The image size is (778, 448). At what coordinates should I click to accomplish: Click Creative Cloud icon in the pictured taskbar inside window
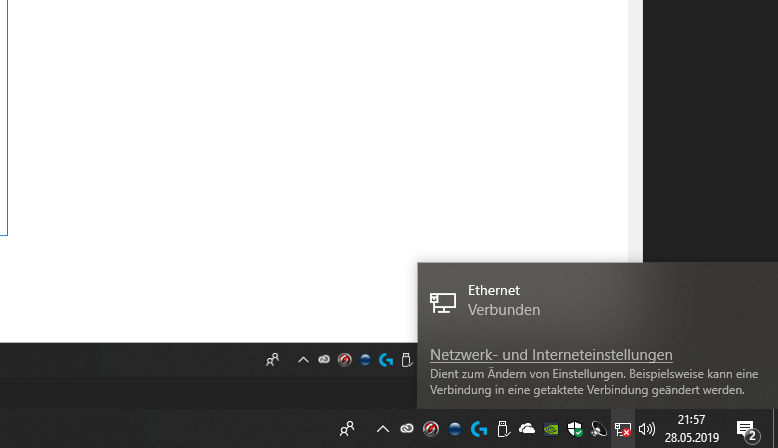[324, 360]
